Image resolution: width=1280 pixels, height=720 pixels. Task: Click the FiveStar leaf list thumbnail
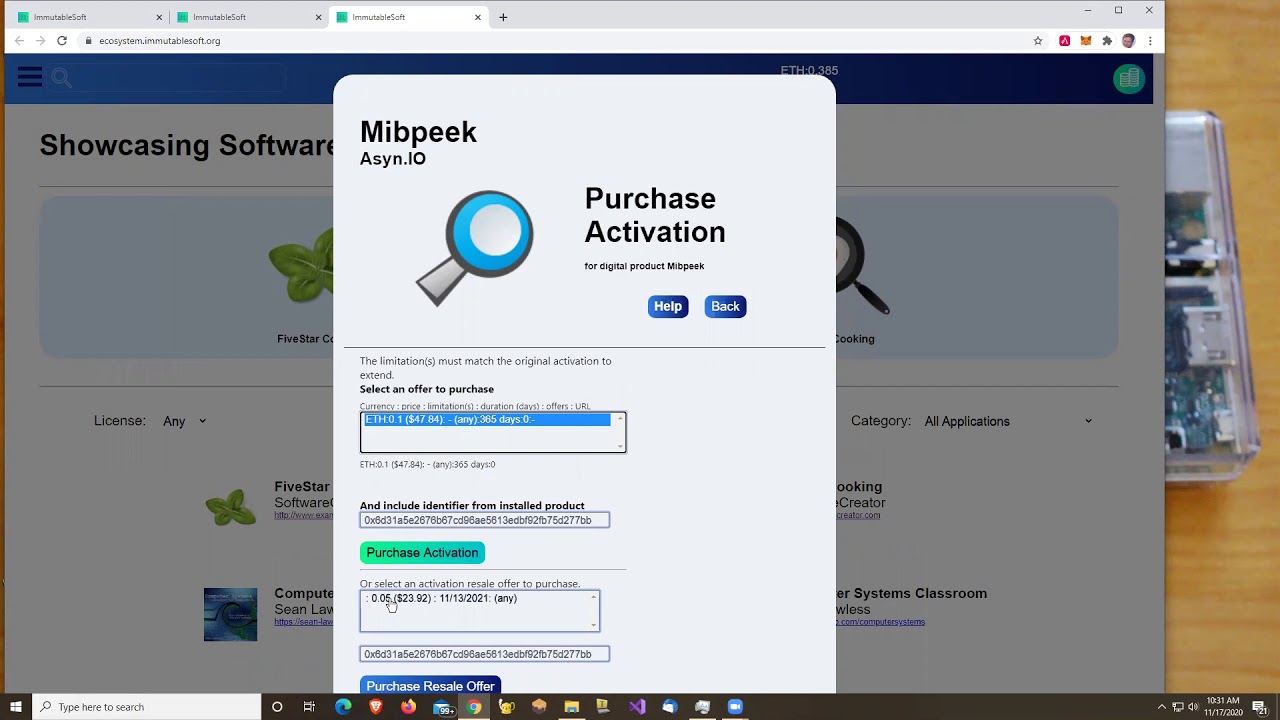231,507
